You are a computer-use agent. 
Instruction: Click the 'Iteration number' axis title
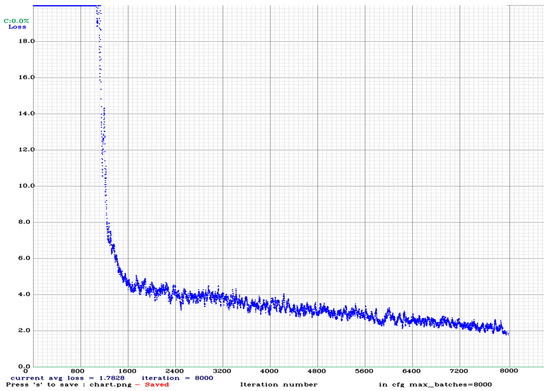pos(279,385)
